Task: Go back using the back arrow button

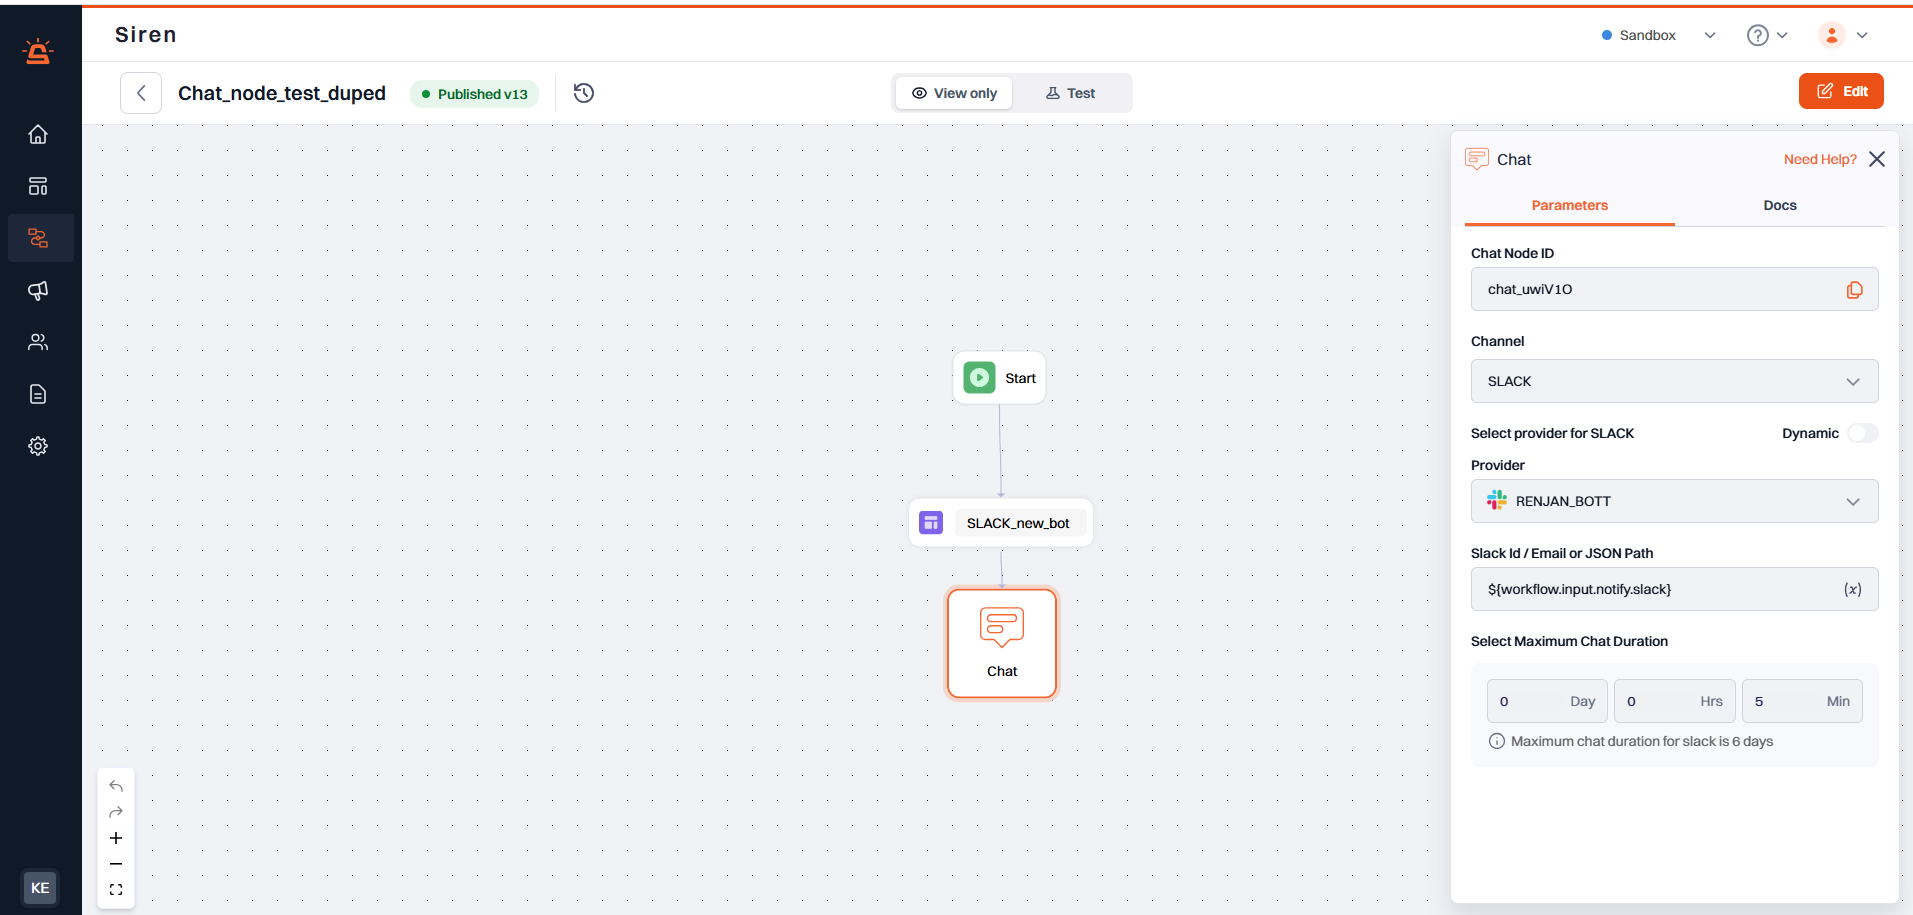Action: coord(141,93)
